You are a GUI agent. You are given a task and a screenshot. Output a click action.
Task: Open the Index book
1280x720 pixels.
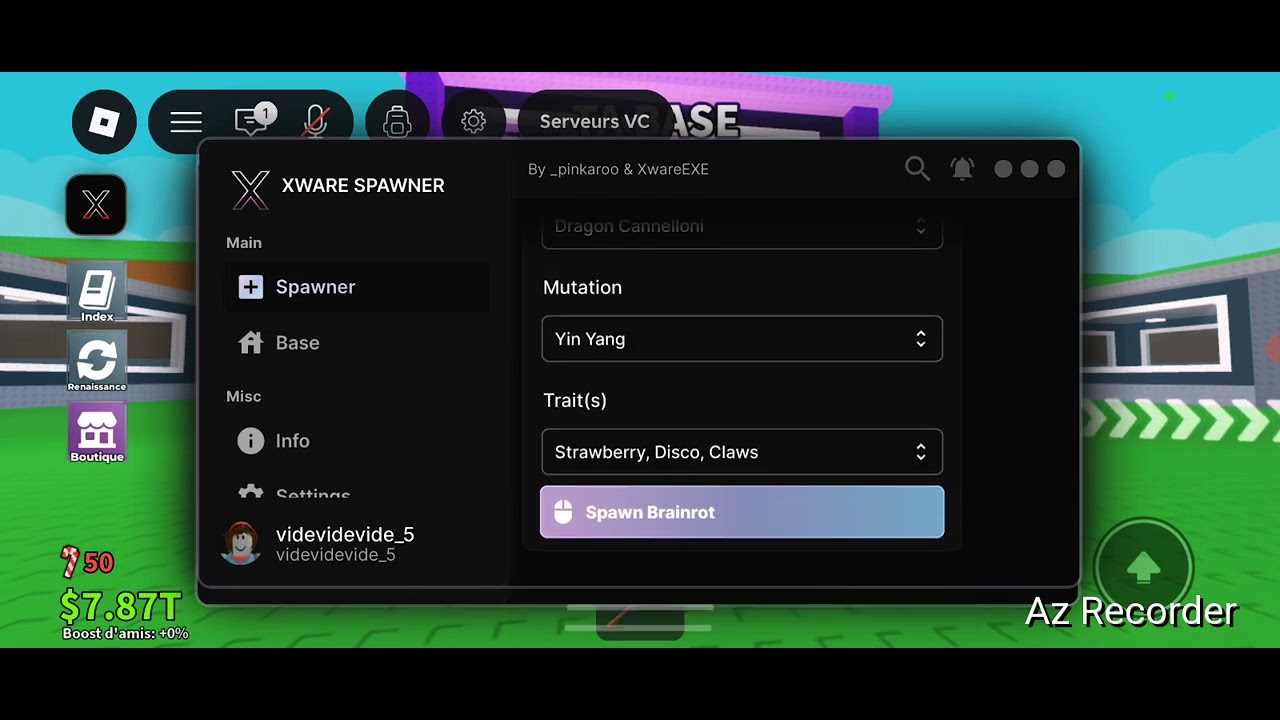pyautogui.click(x=97, y=293)
